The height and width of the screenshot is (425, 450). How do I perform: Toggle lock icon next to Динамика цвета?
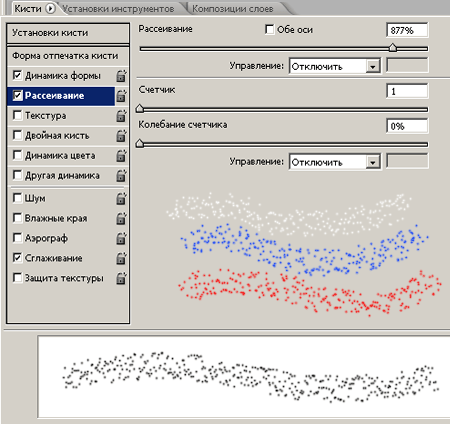[x=121, y=156]
